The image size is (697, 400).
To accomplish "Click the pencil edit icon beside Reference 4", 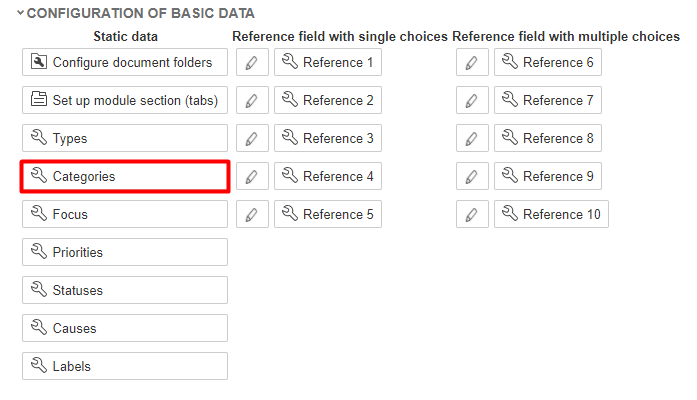I will tap(252, 177).
